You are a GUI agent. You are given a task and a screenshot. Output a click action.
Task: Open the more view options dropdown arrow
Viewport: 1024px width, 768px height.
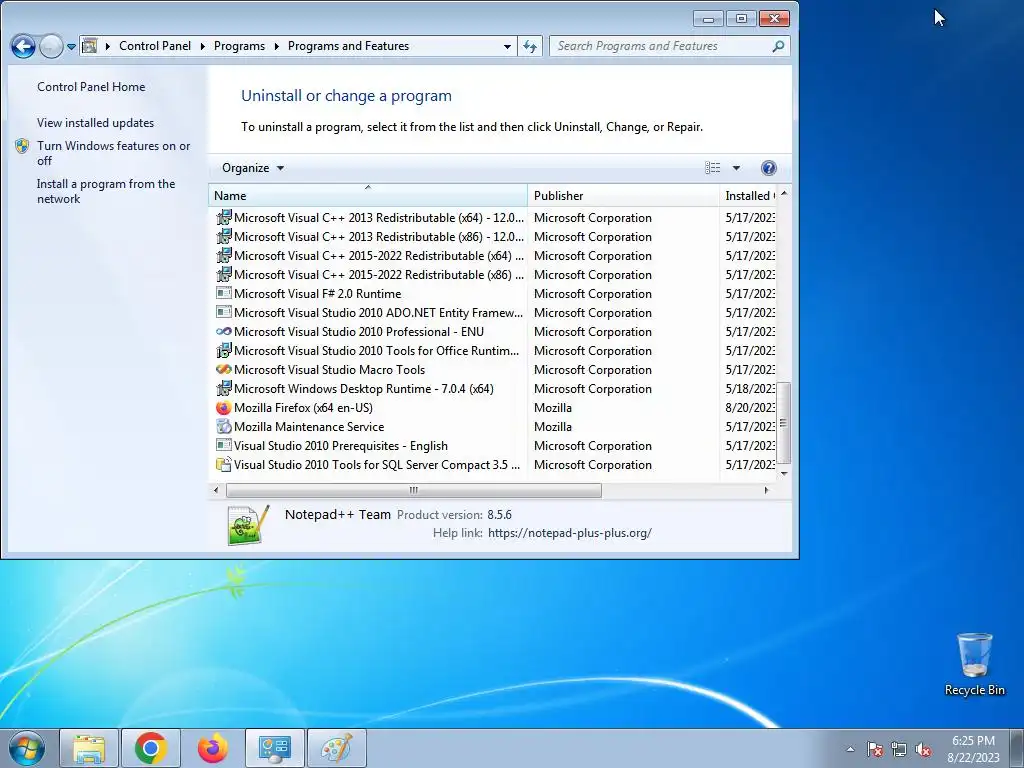[x=736, y=168]
